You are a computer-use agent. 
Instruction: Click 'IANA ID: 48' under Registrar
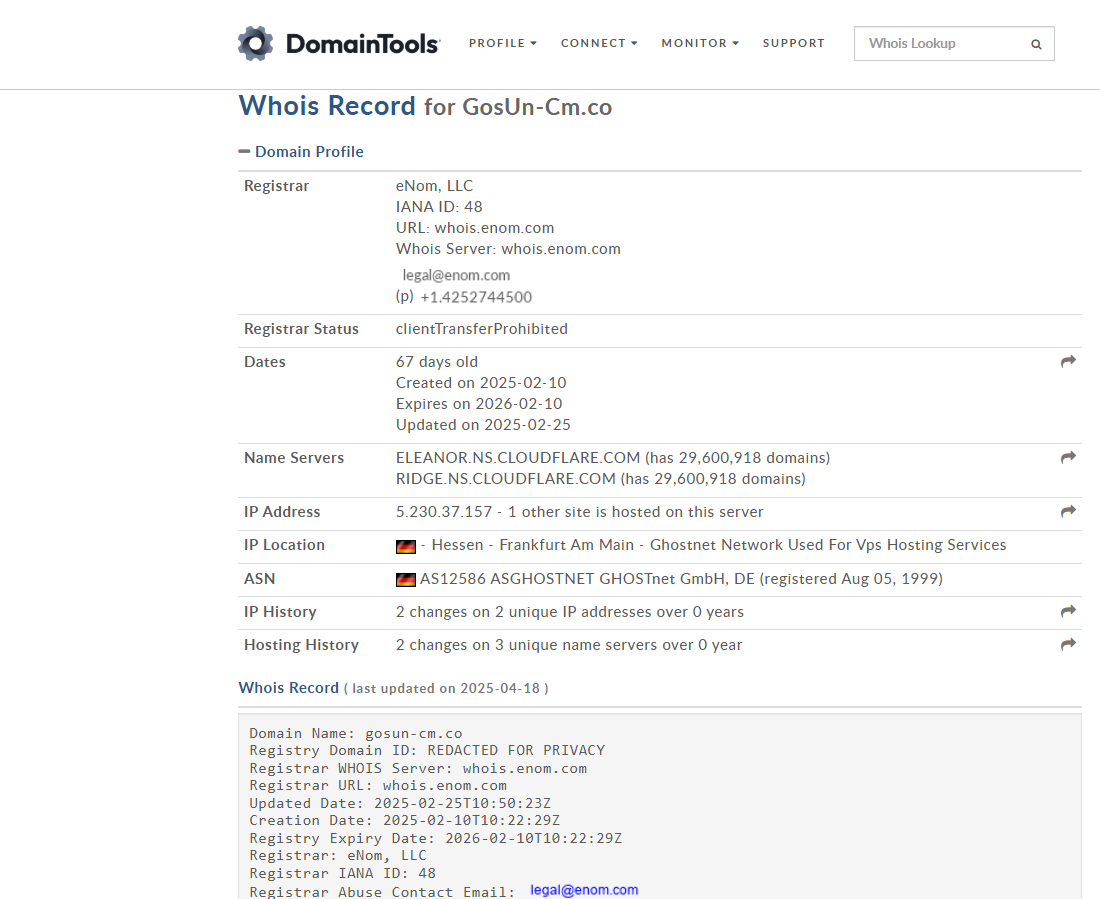[x=439, y=206]
